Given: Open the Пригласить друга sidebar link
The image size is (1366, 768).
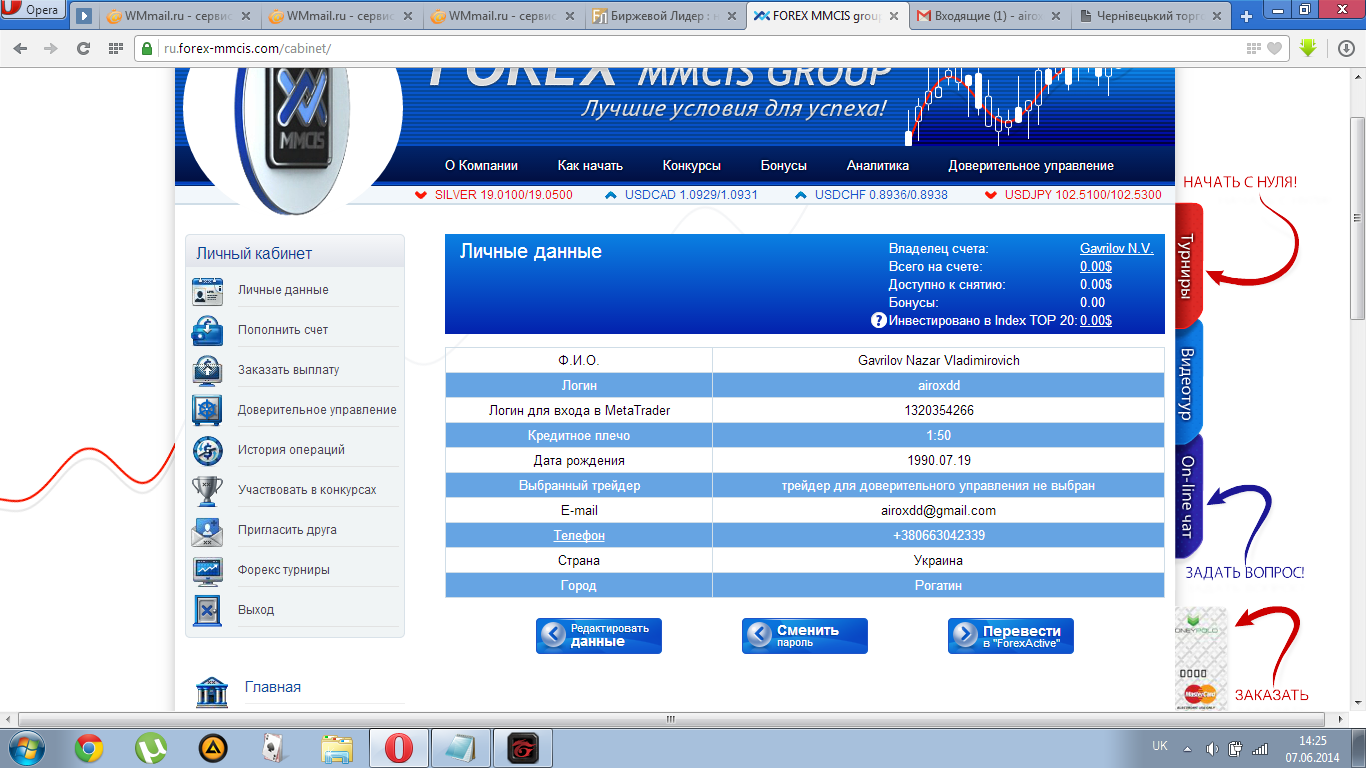Looking at the screenshot, I should pyautogui.click(x=287, y=530).
